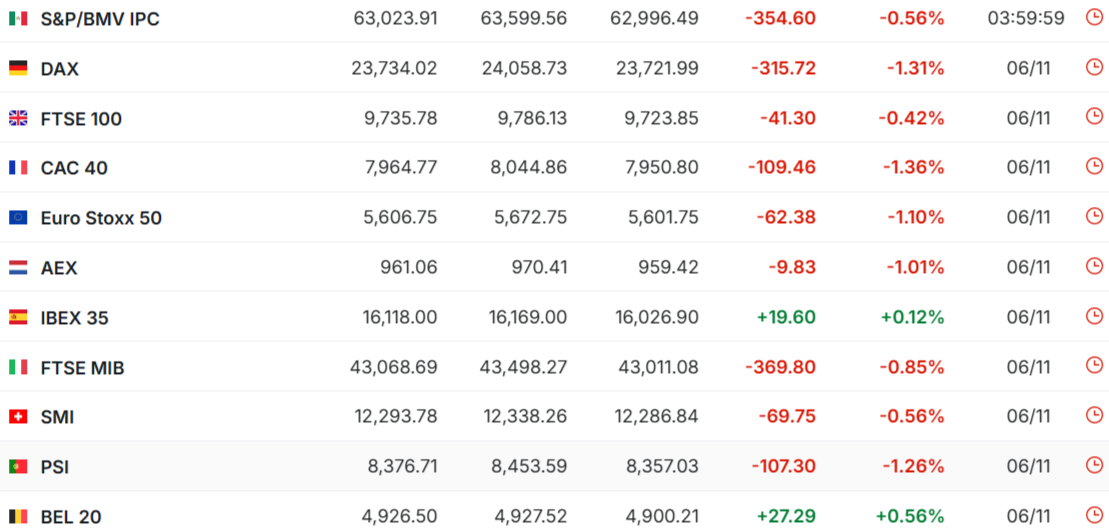
Task: Click the clock icon in the AEX row
Action: click(1094, 266)
